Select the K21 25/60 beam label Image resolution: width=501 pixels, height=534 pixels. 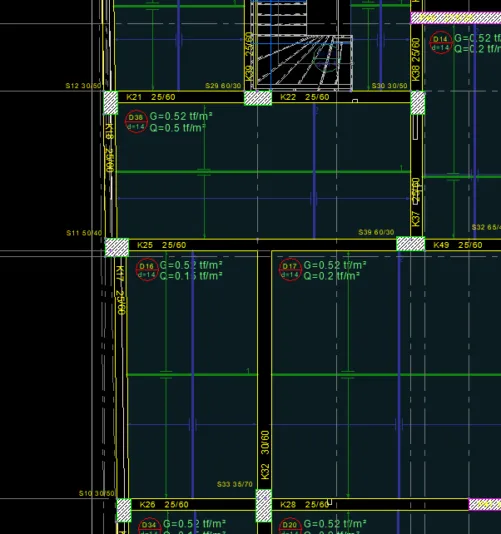coord(151,97)
